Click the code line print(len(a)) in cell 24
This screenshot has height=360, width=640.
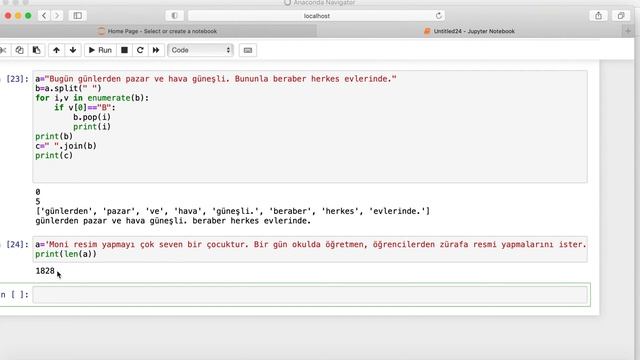coord(66,254)
